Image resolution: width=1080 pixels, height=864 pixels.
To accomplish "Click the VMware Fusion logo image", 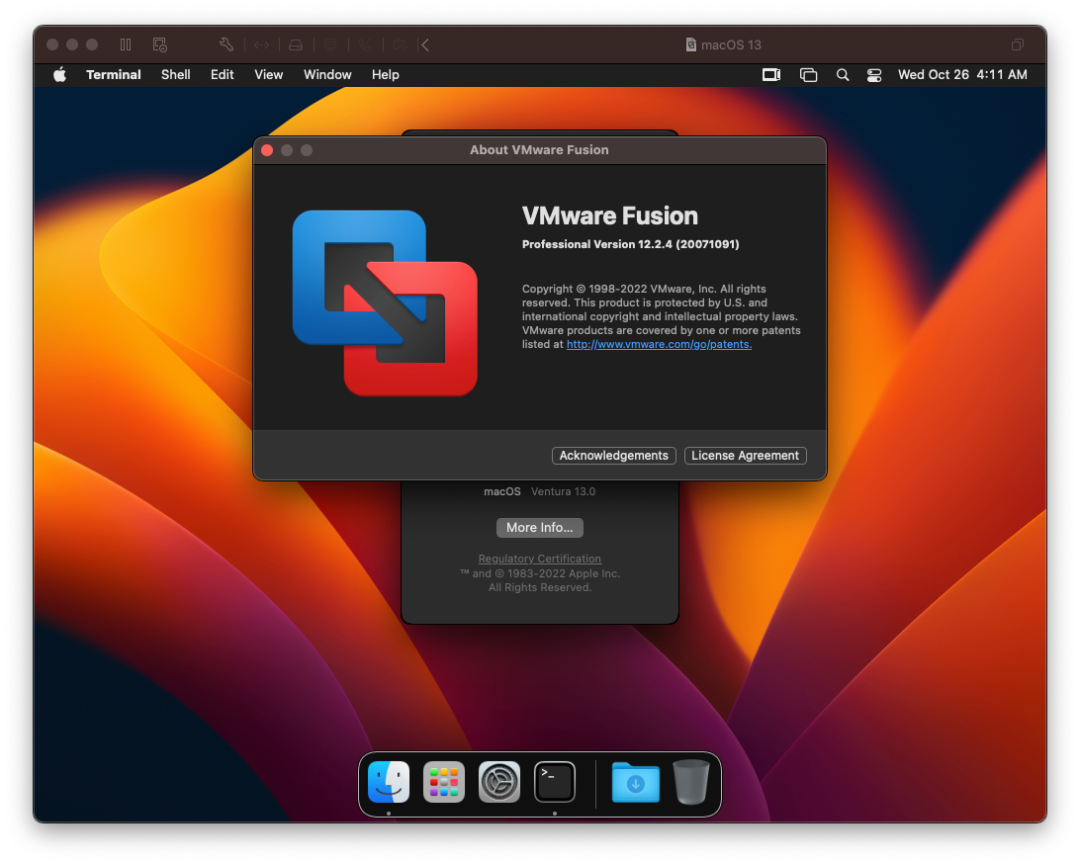I will (x=385, y=302).
